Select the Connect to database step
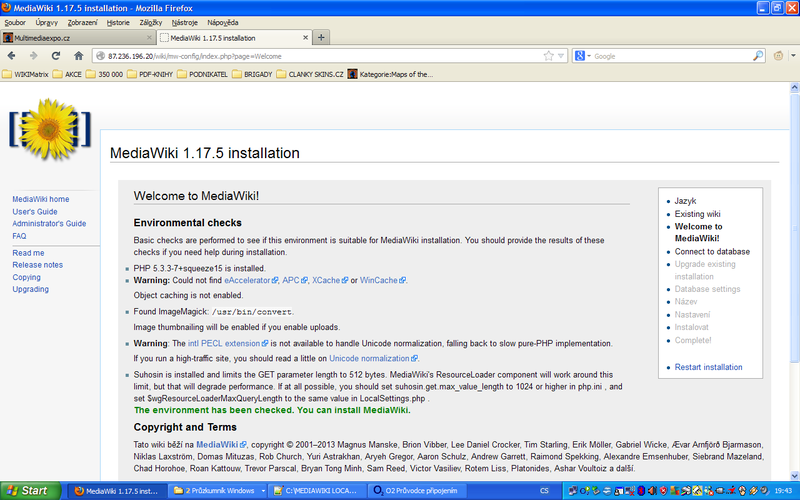 click(712, 252)
